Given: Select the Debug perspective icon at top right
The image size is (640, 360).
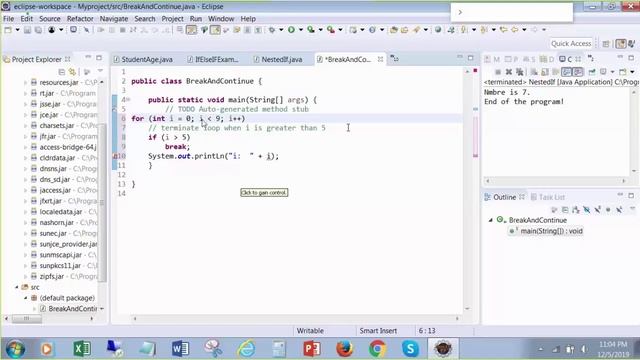Looking at the screenshot, I should tap(631, 44).
